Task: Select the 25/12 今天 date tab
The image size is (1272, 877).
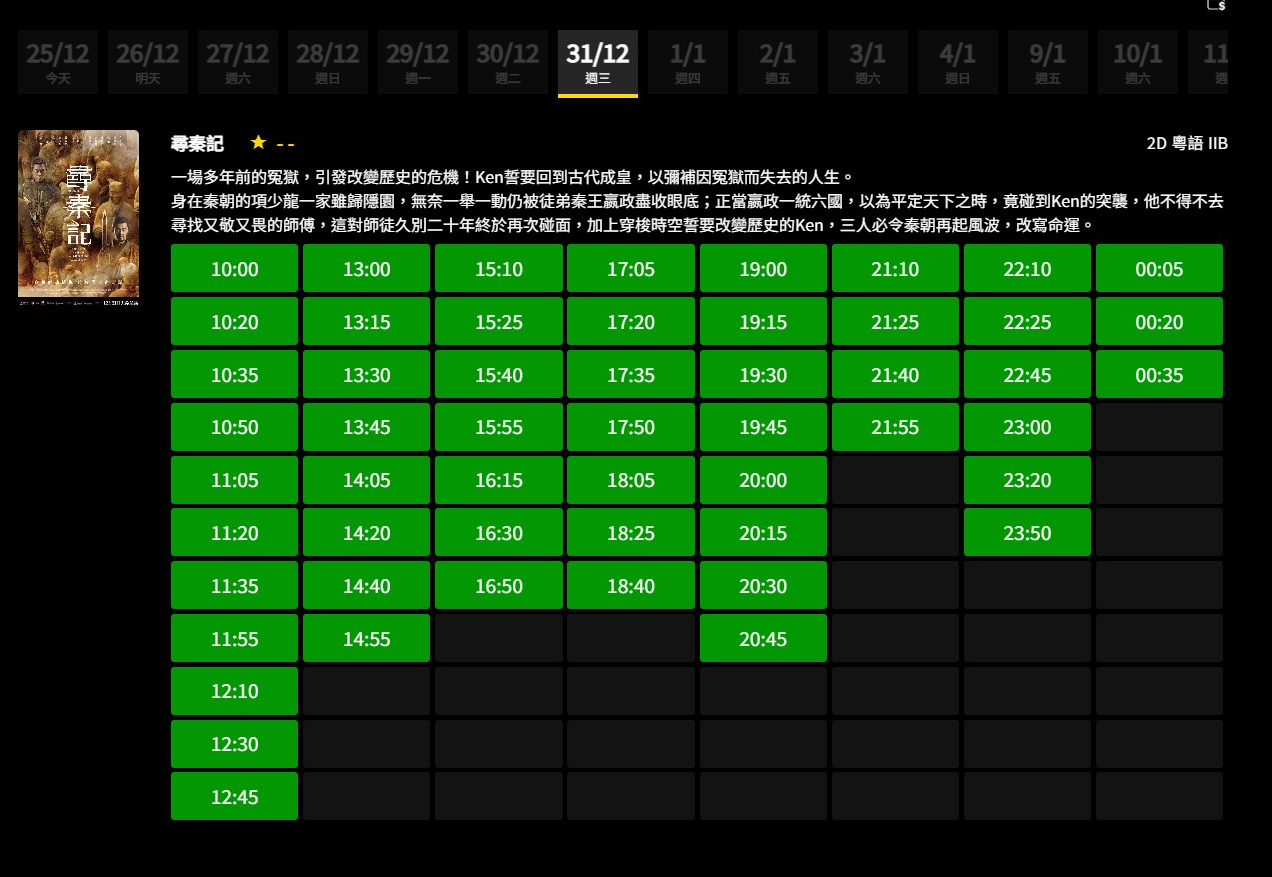Action: coord(57,61)
